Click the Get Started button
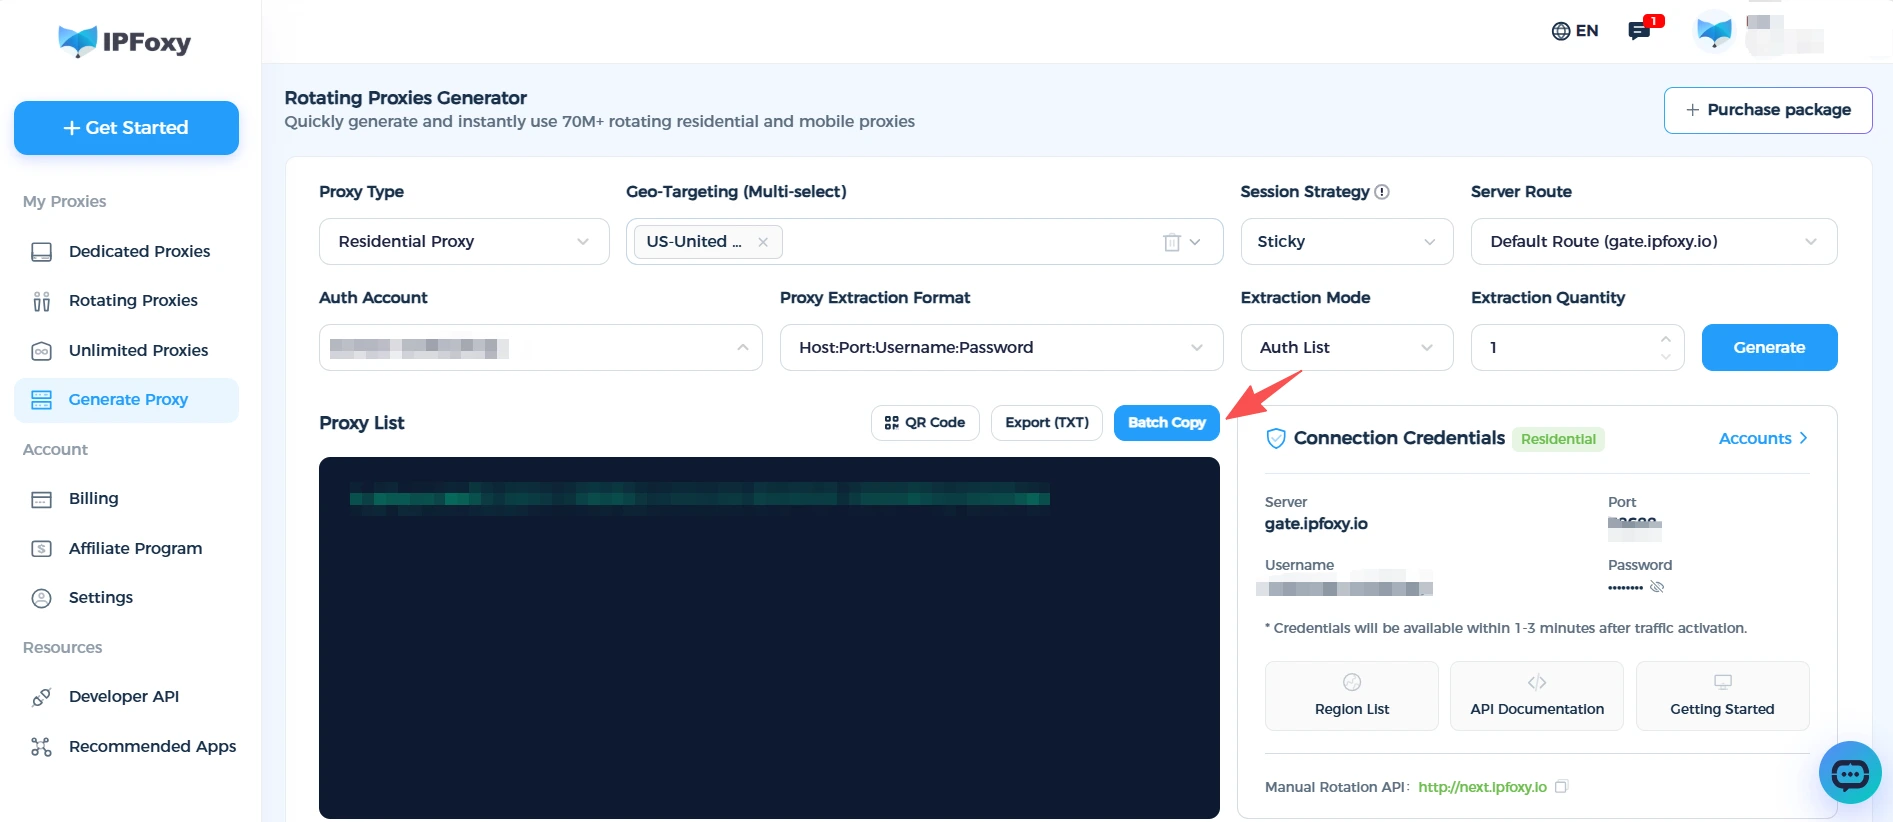1893x822 pixels. pos(126,128)
